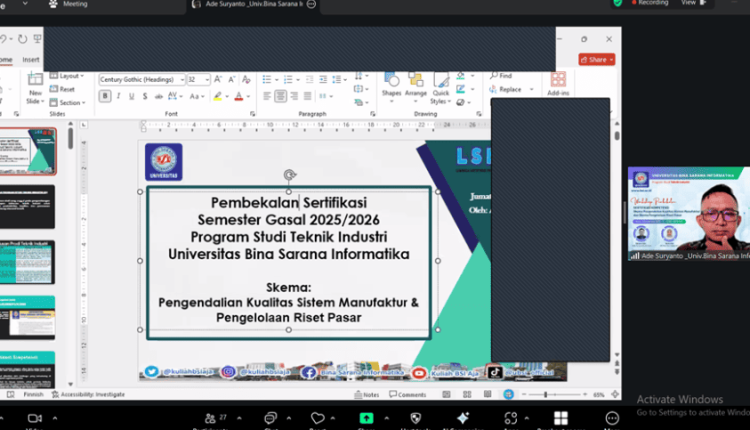The image size is (750, 430).
Task: Open Font dialog launcher
Action: click(253, 114)
